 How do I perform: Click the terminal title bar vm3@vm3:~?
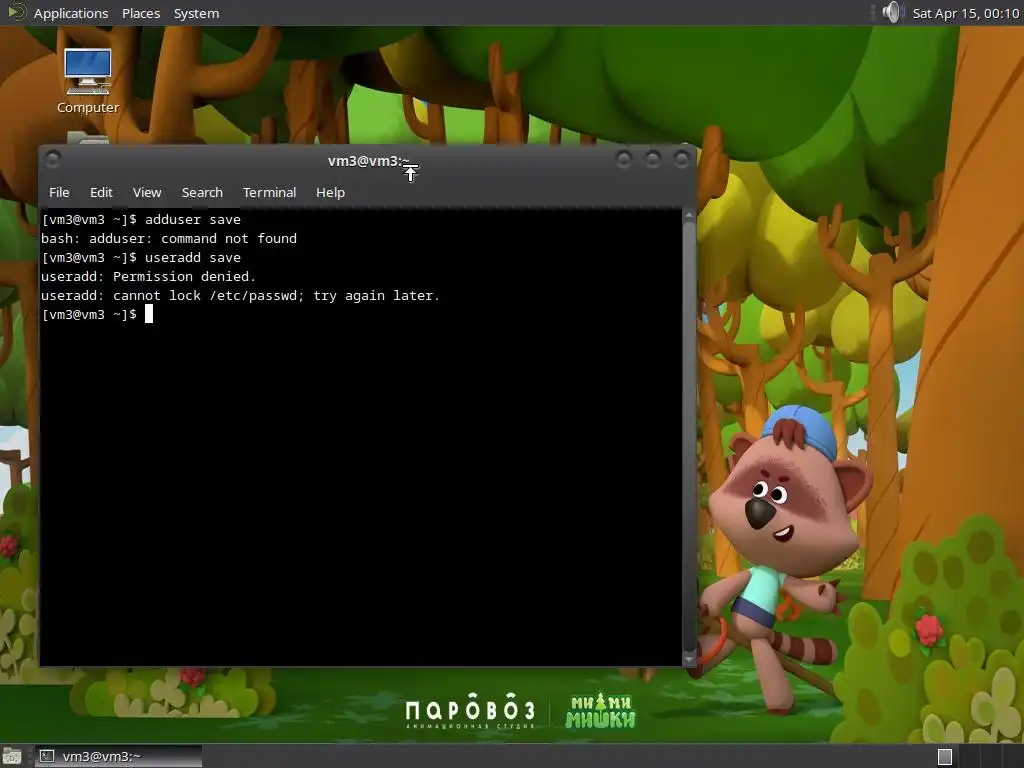coord(369,161)
